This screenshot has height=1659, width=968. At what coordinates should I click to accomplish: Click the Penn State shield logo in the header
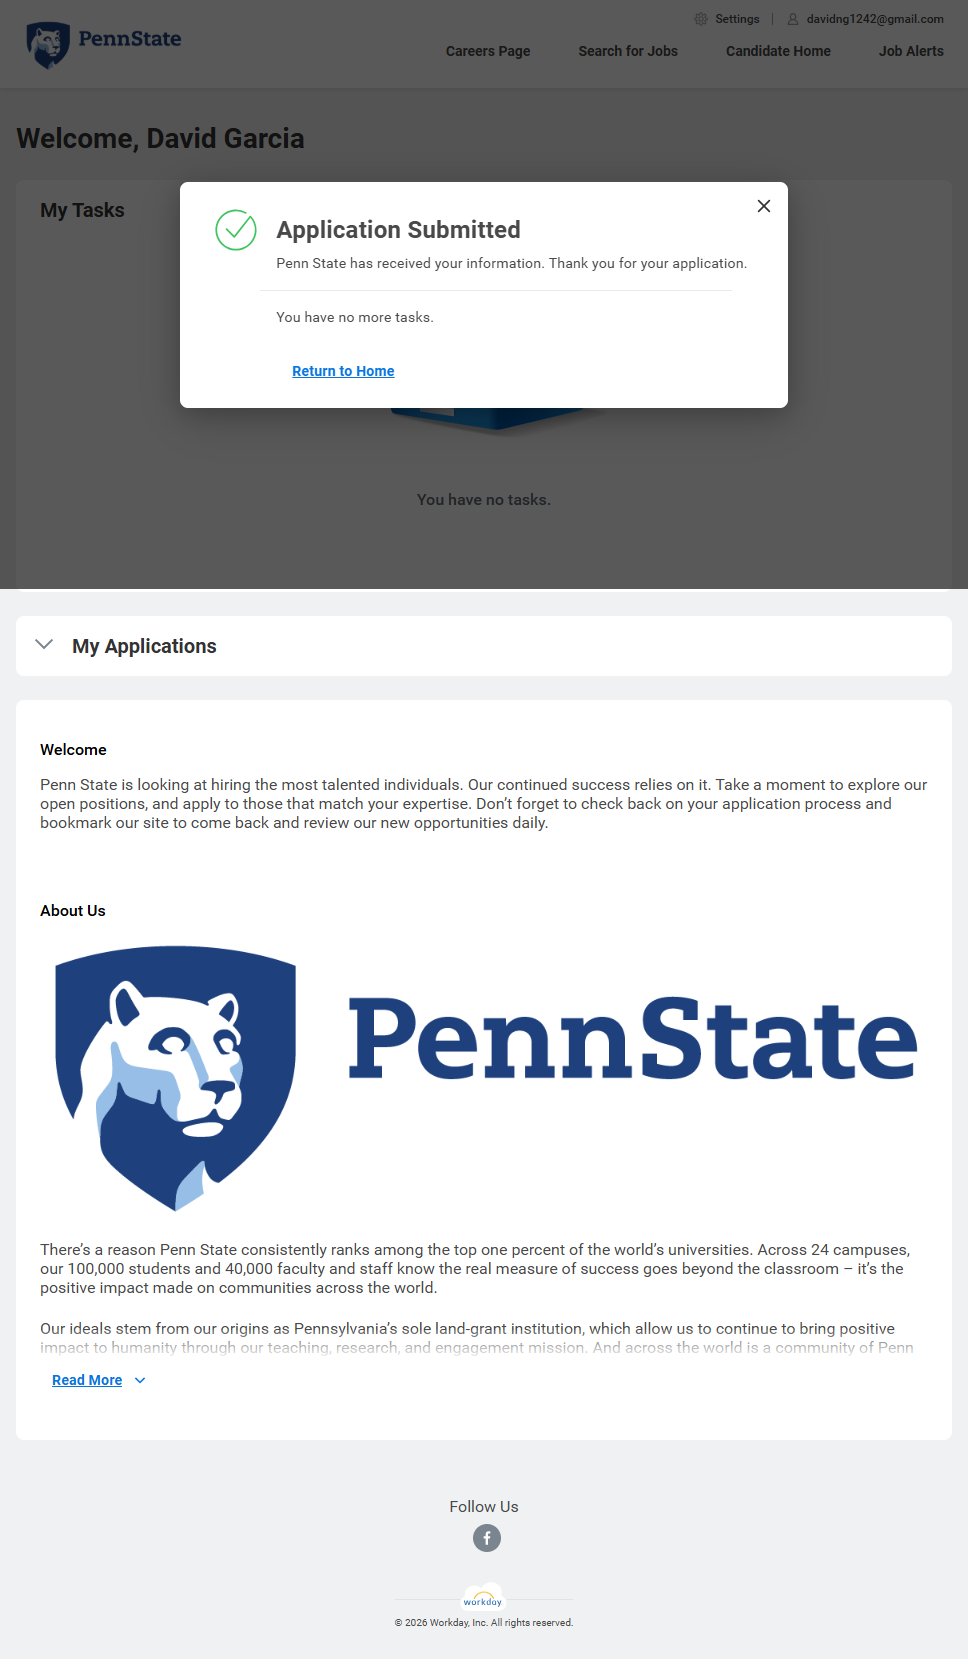48,45
